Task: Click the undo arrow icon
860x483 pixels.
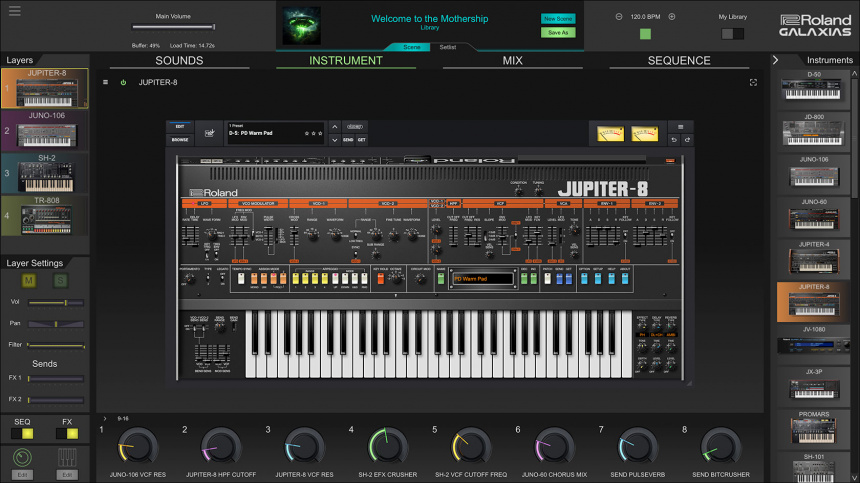Action: click(674, 140)
